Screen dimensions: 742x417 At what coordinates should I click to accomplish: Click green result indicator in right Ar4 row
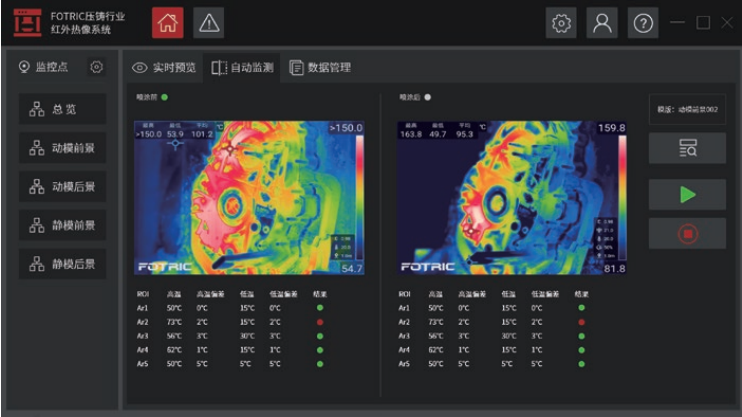[582, 350]
